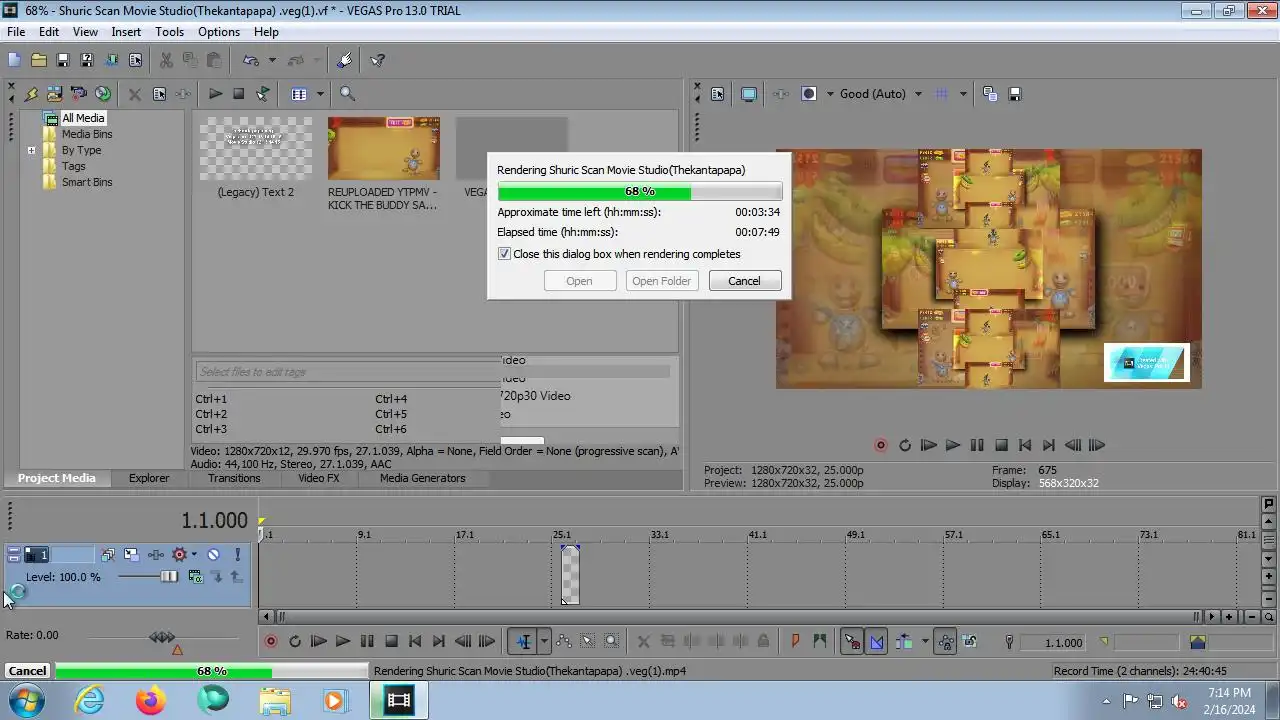Toggle Automatic Crossfades button
The height and width of the screenshot is (720, 1280).
point(877,642)
